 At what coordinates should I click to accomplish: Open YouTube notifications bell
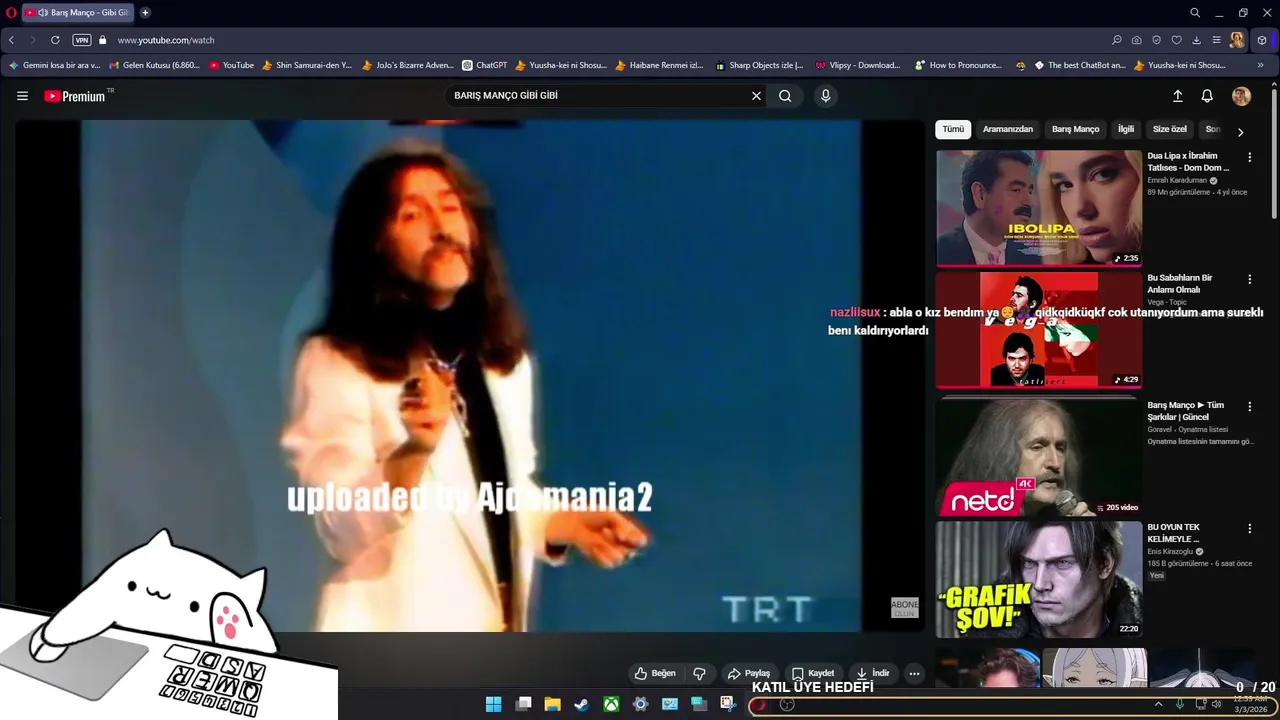coord(1207,96)
